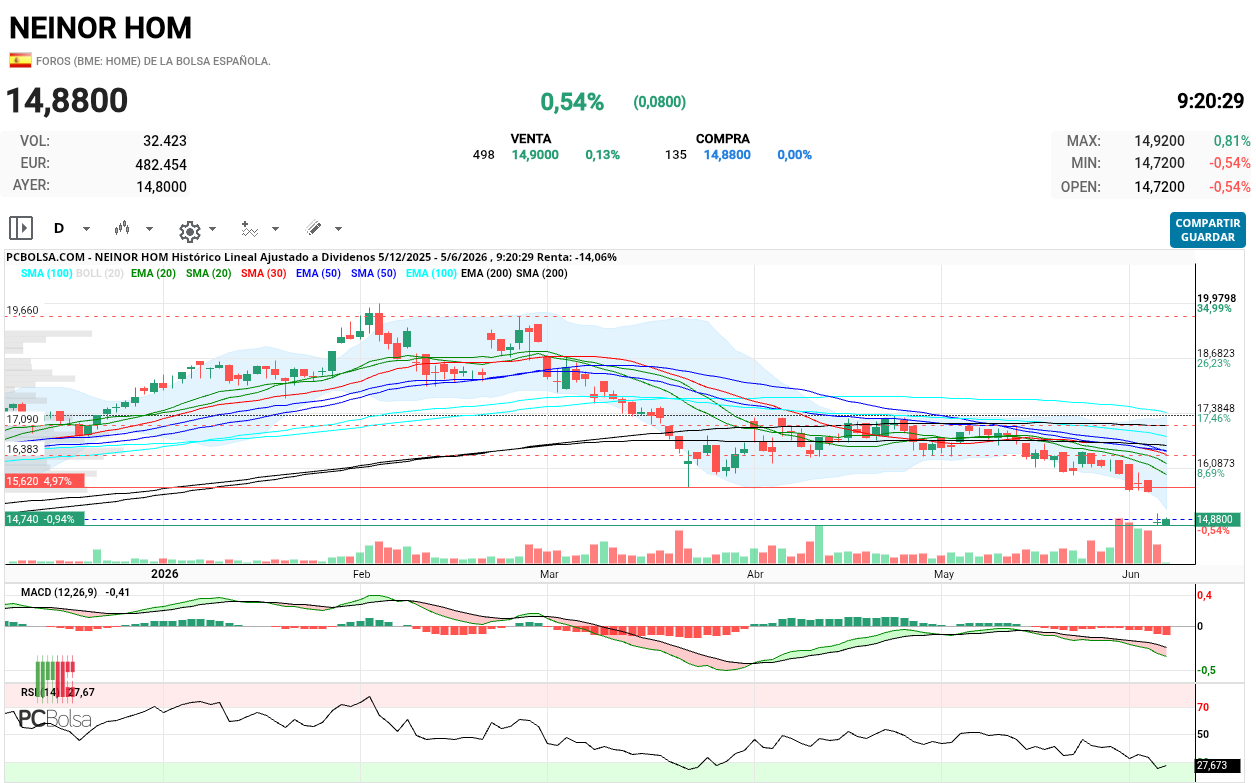The width and height of the screenshot is (1256, 783).
Task: Toggle the greyed BOLL (20) indicator
Action: (100, 273)
